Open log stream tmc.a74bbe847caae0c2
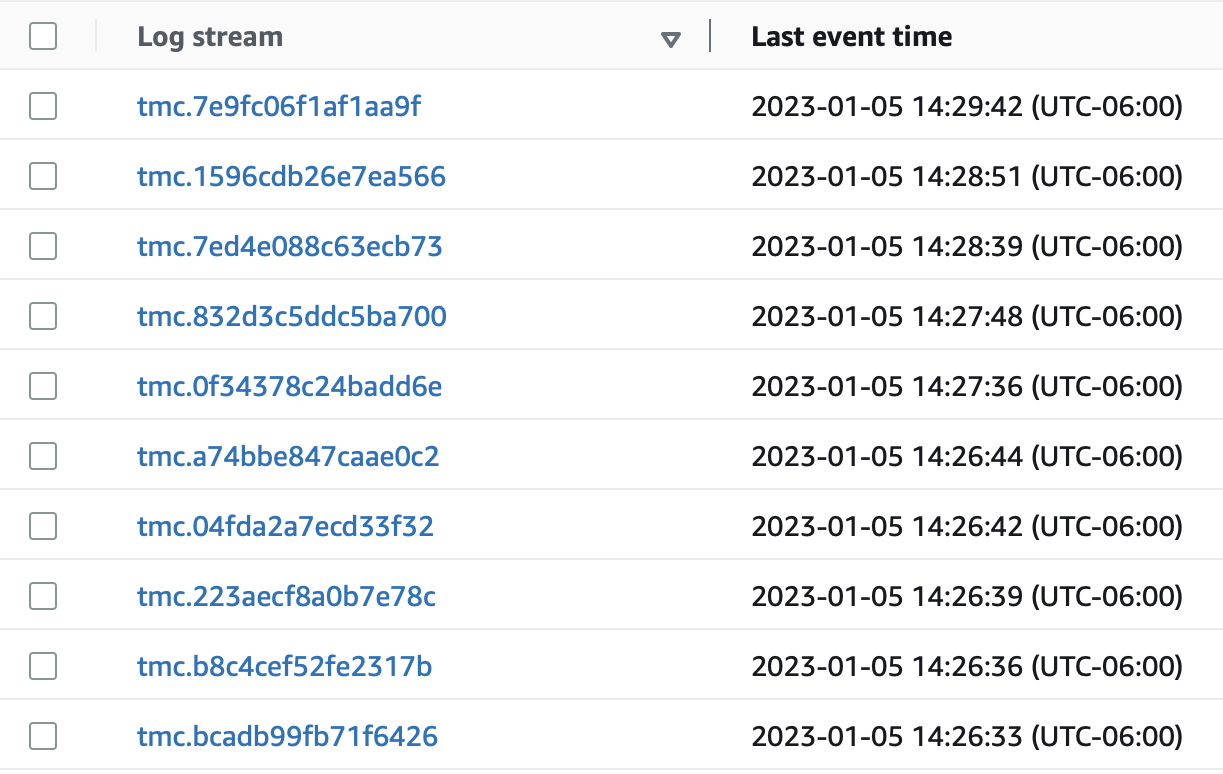Image resolution: width=1223 pixels, height=774 pixels. point(288,455)
